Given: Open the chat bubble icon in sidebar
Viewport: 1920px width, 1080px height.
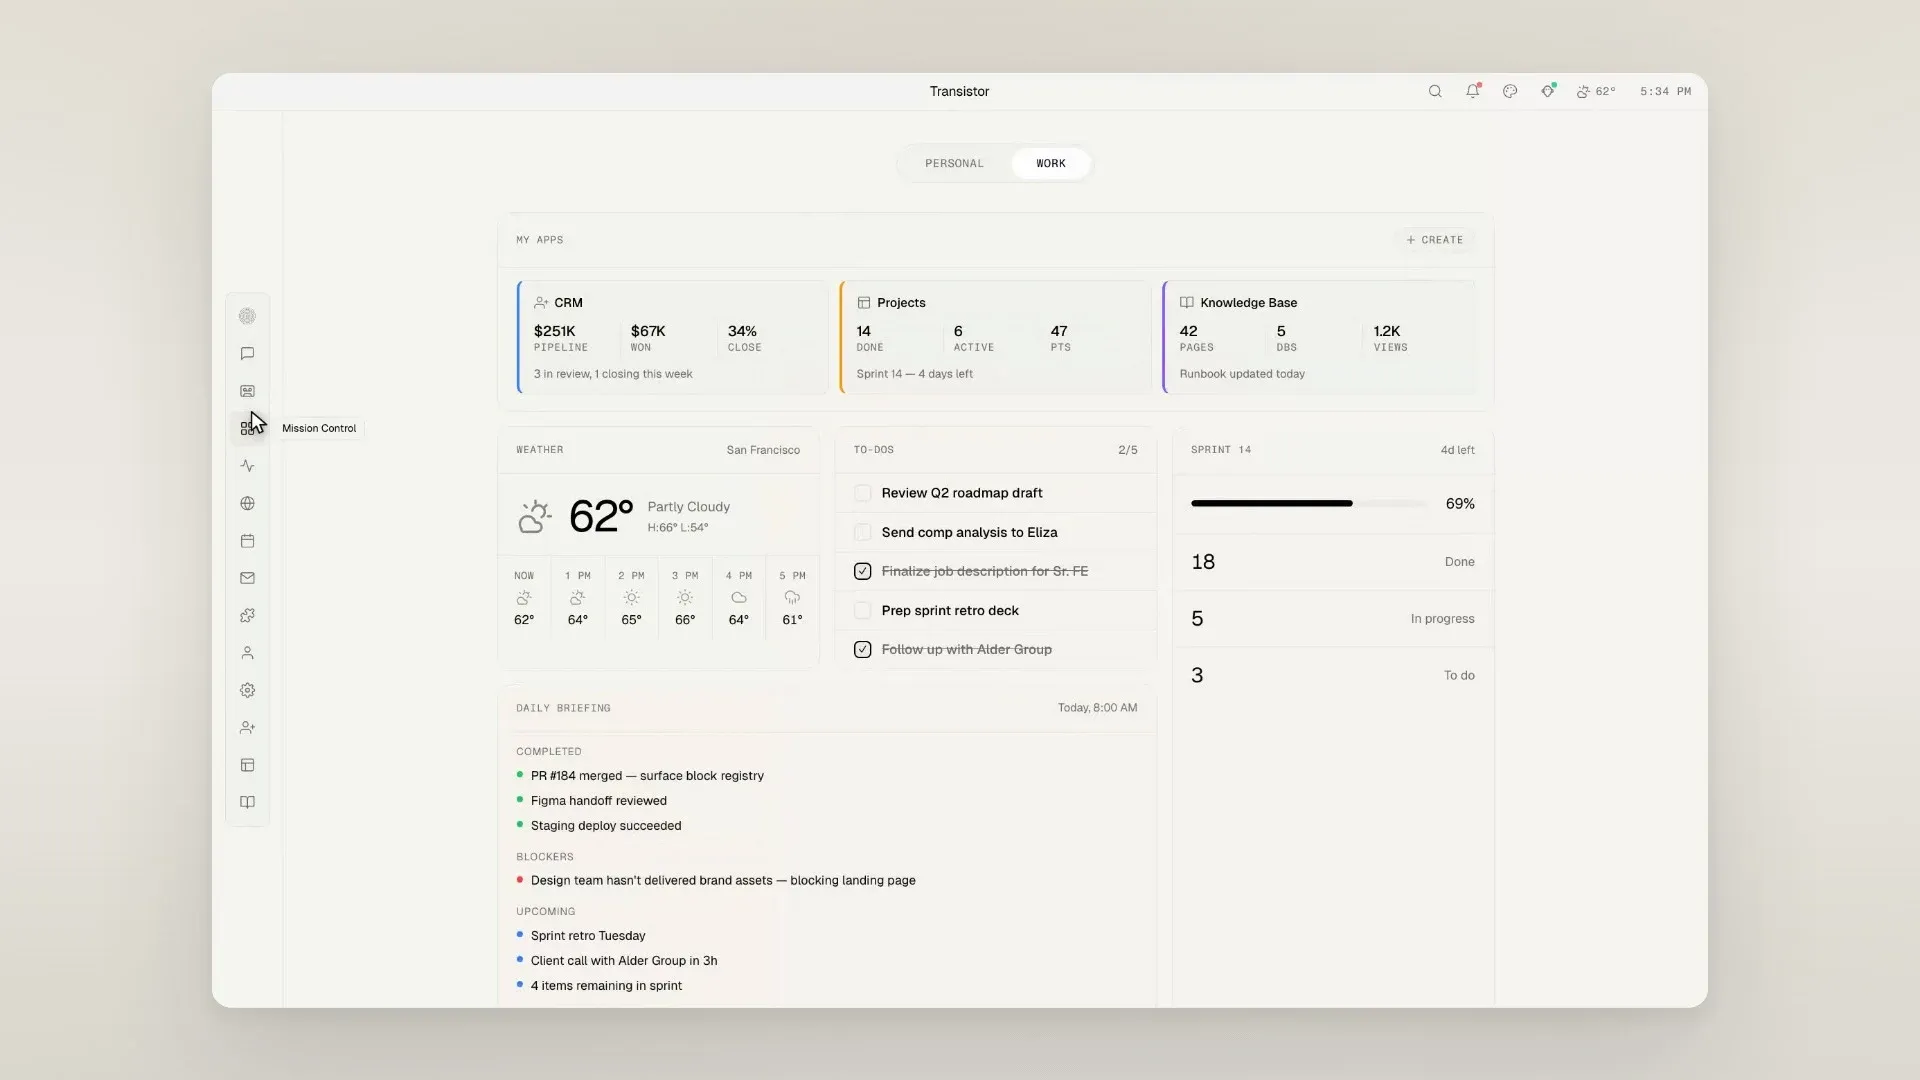Looking at the screenshot, I should (x=247, y=354).
